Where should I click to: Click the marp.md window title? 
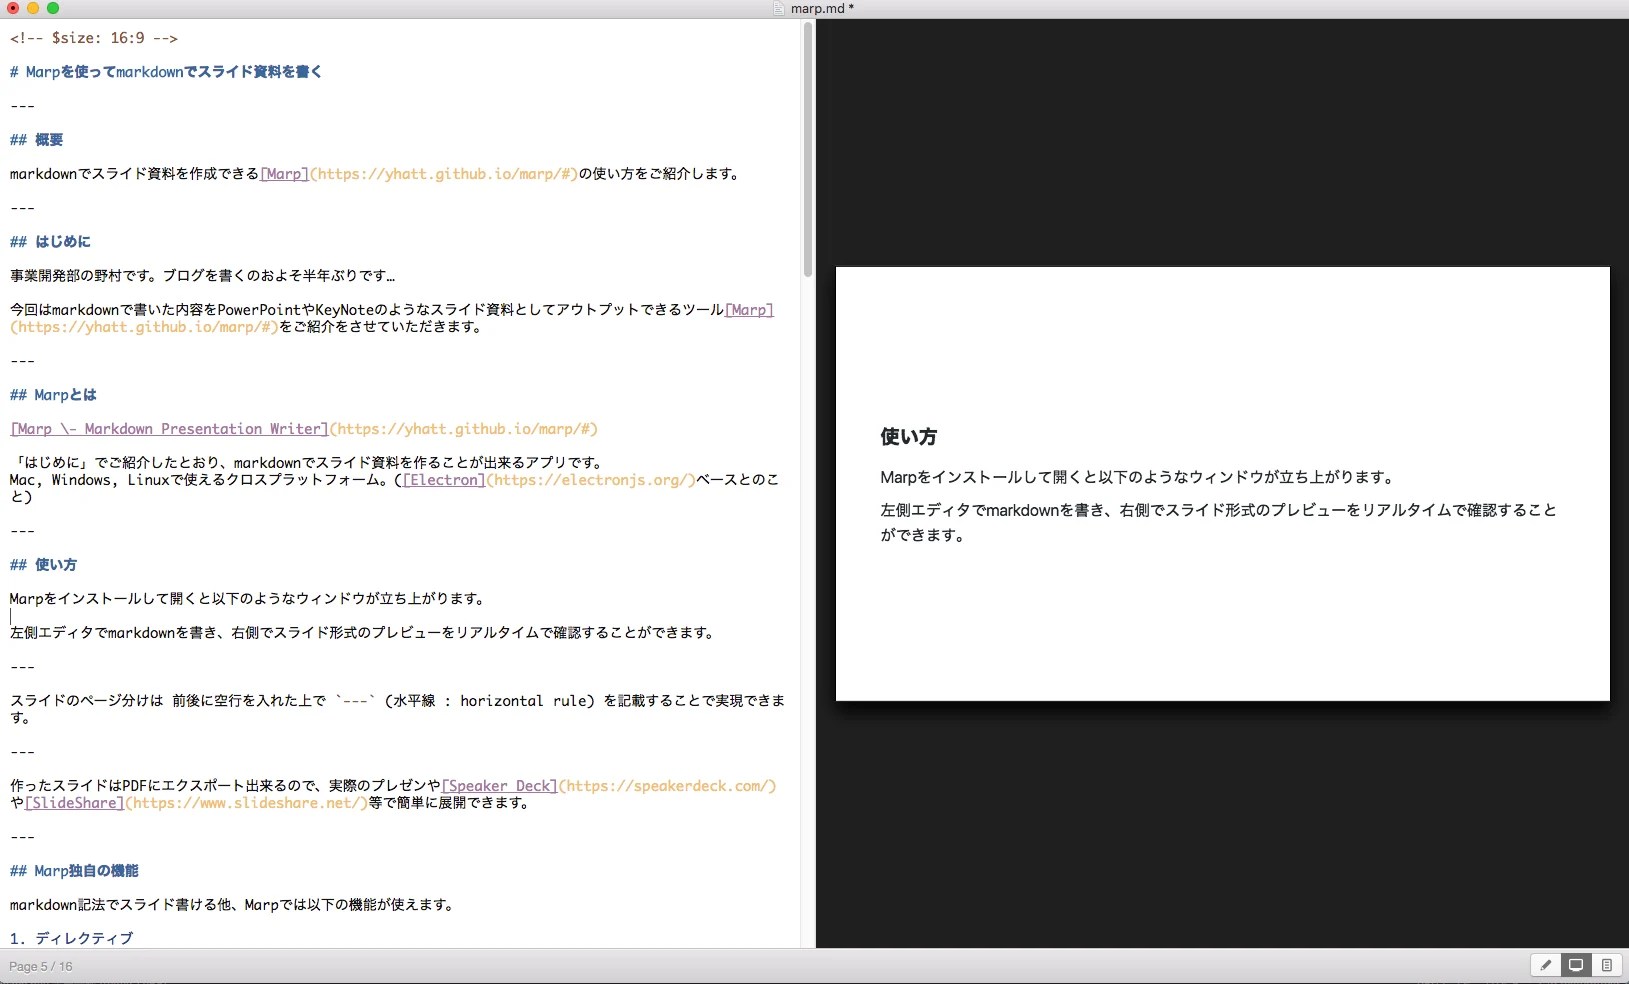pos(822,8)
